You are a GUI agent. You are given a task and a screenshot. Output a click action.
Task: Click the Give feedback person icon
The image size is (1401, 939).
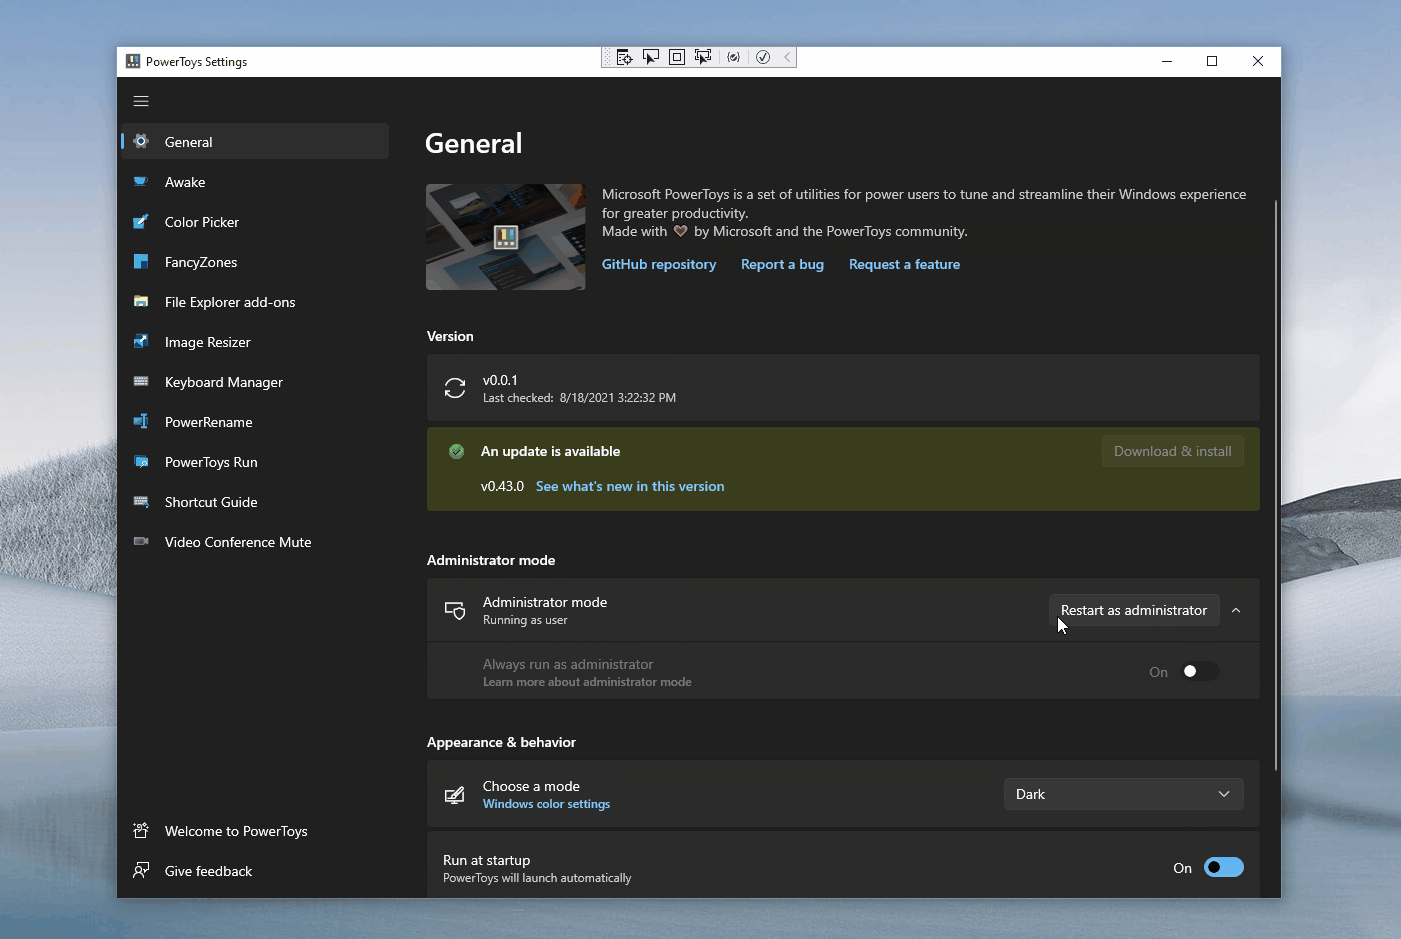coord(141,870)
